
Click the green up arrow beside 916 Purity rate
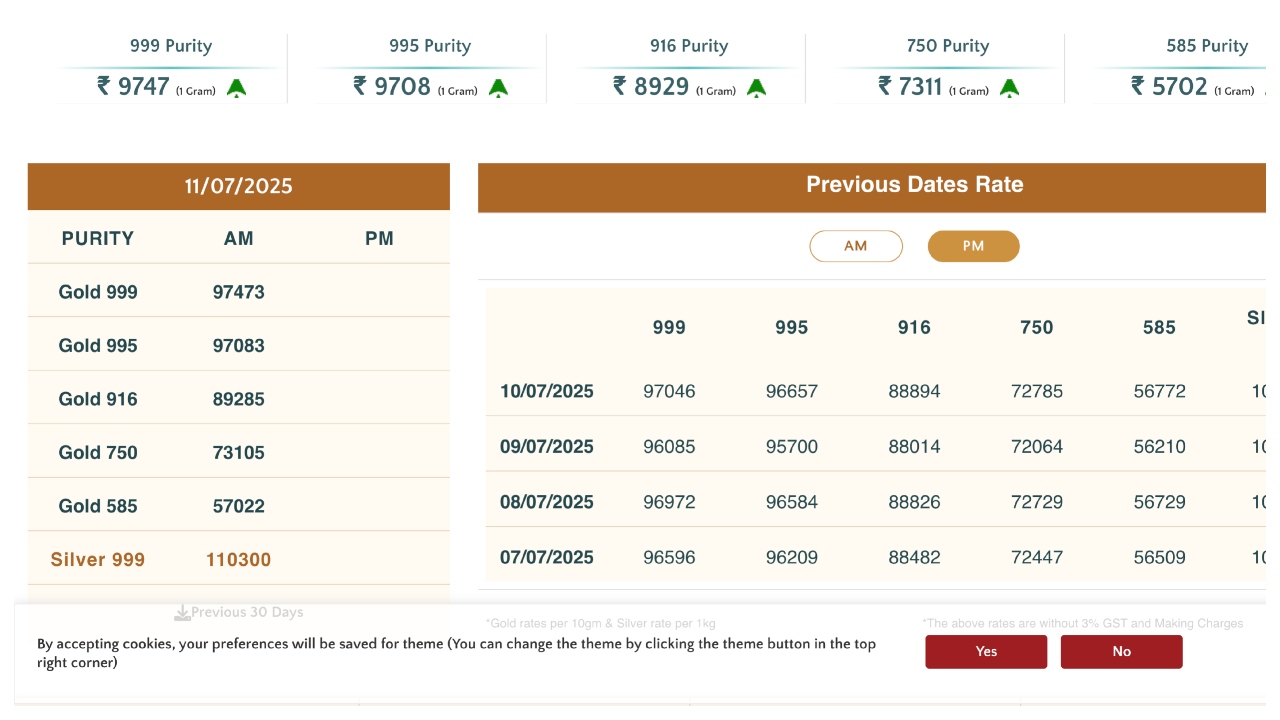tap(757, 88)
